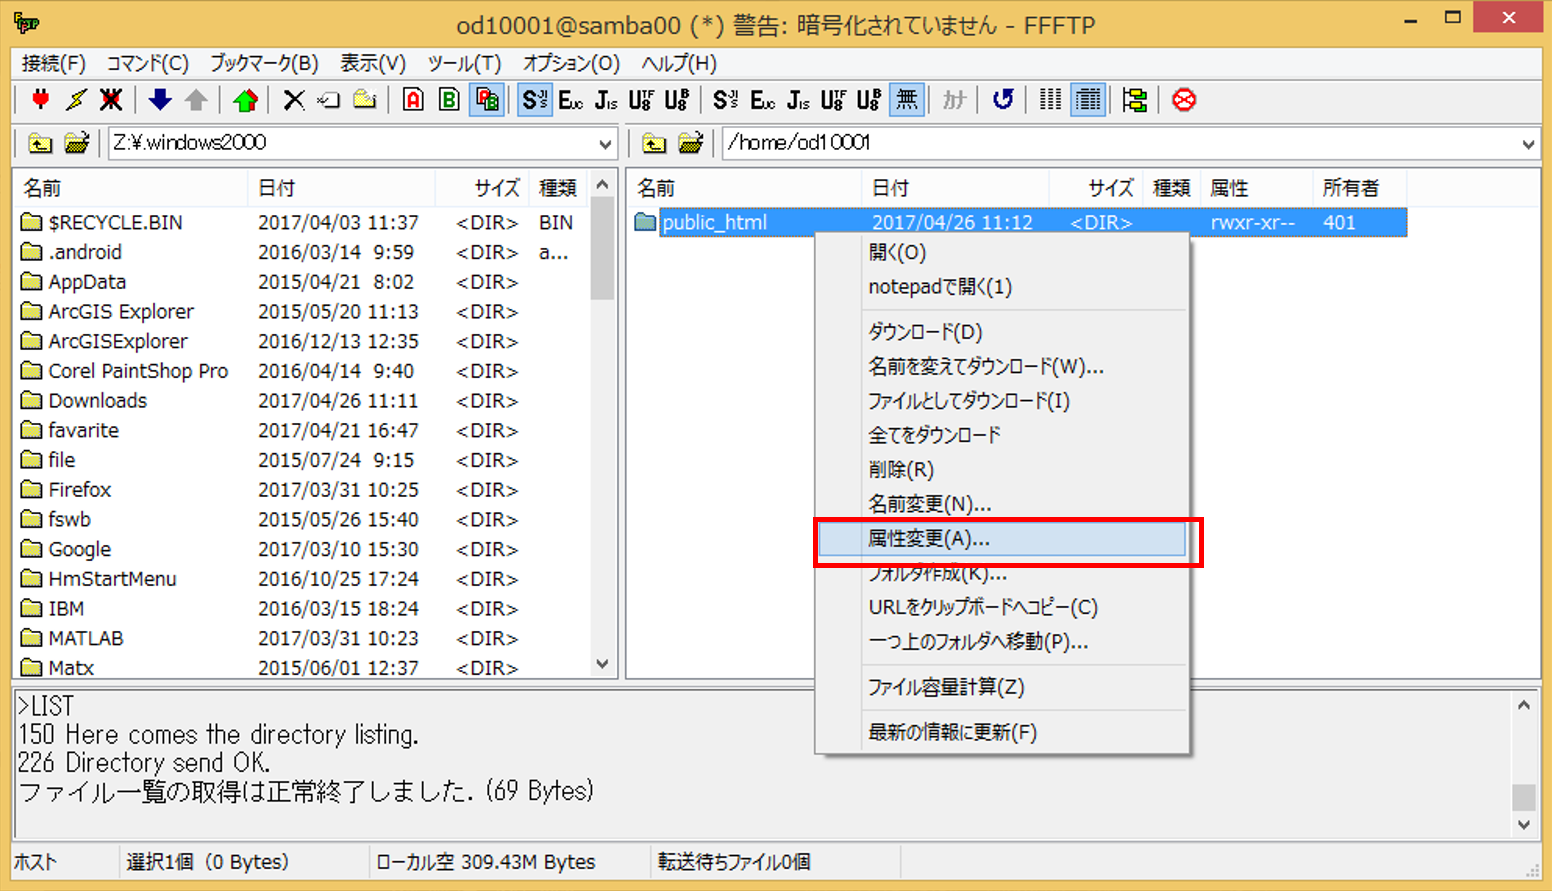The width and height of the screenshot is (1552, 891).
Task: Select no kanji conversion (無) button
Action: click(x=906, y=100)
